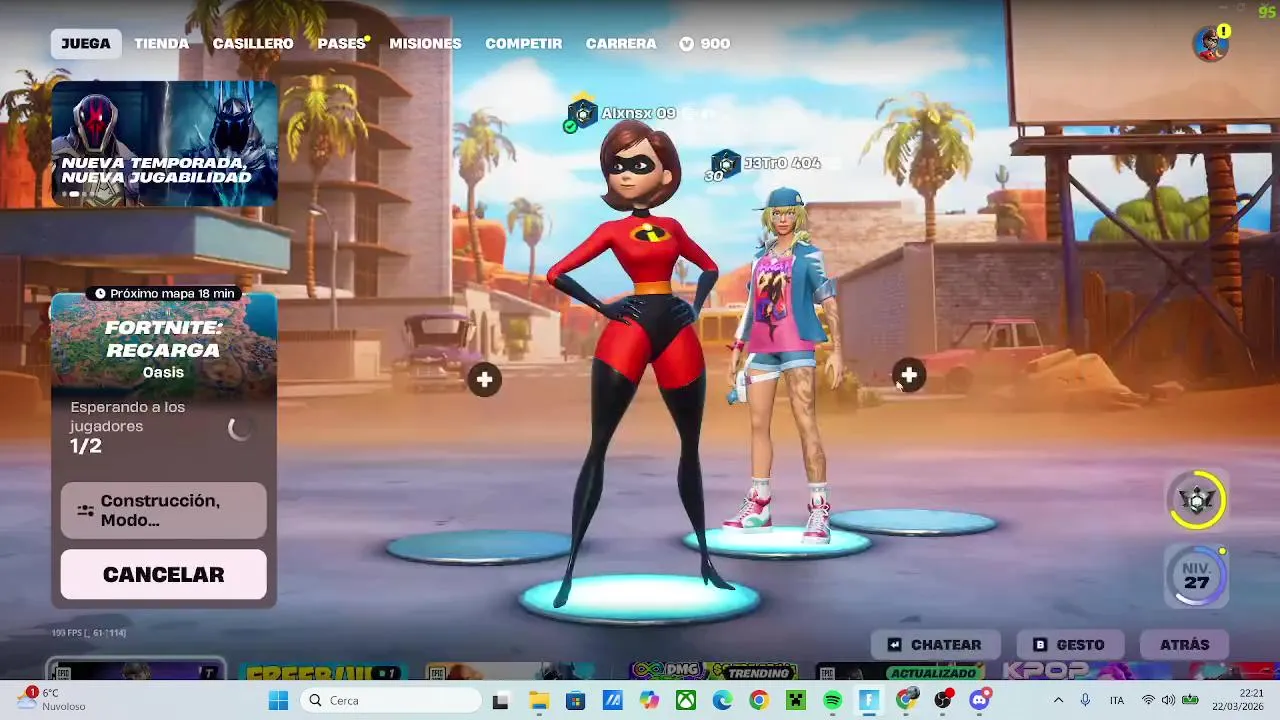Click the GESTO button
This screenshot has height=720, width=1280.
(1069, 645)
